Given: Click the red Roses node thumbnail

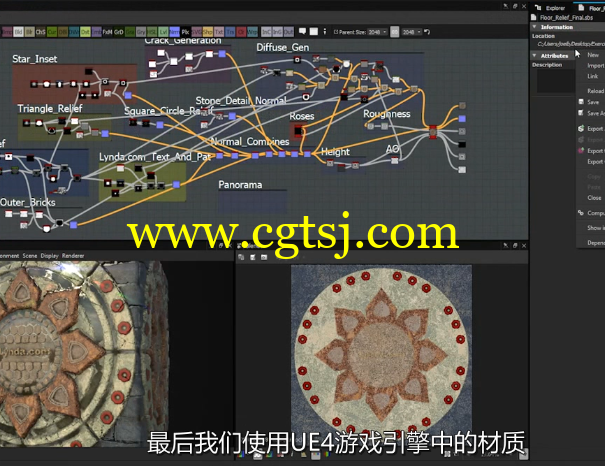Looking at the screenshot, I should 298,131.
